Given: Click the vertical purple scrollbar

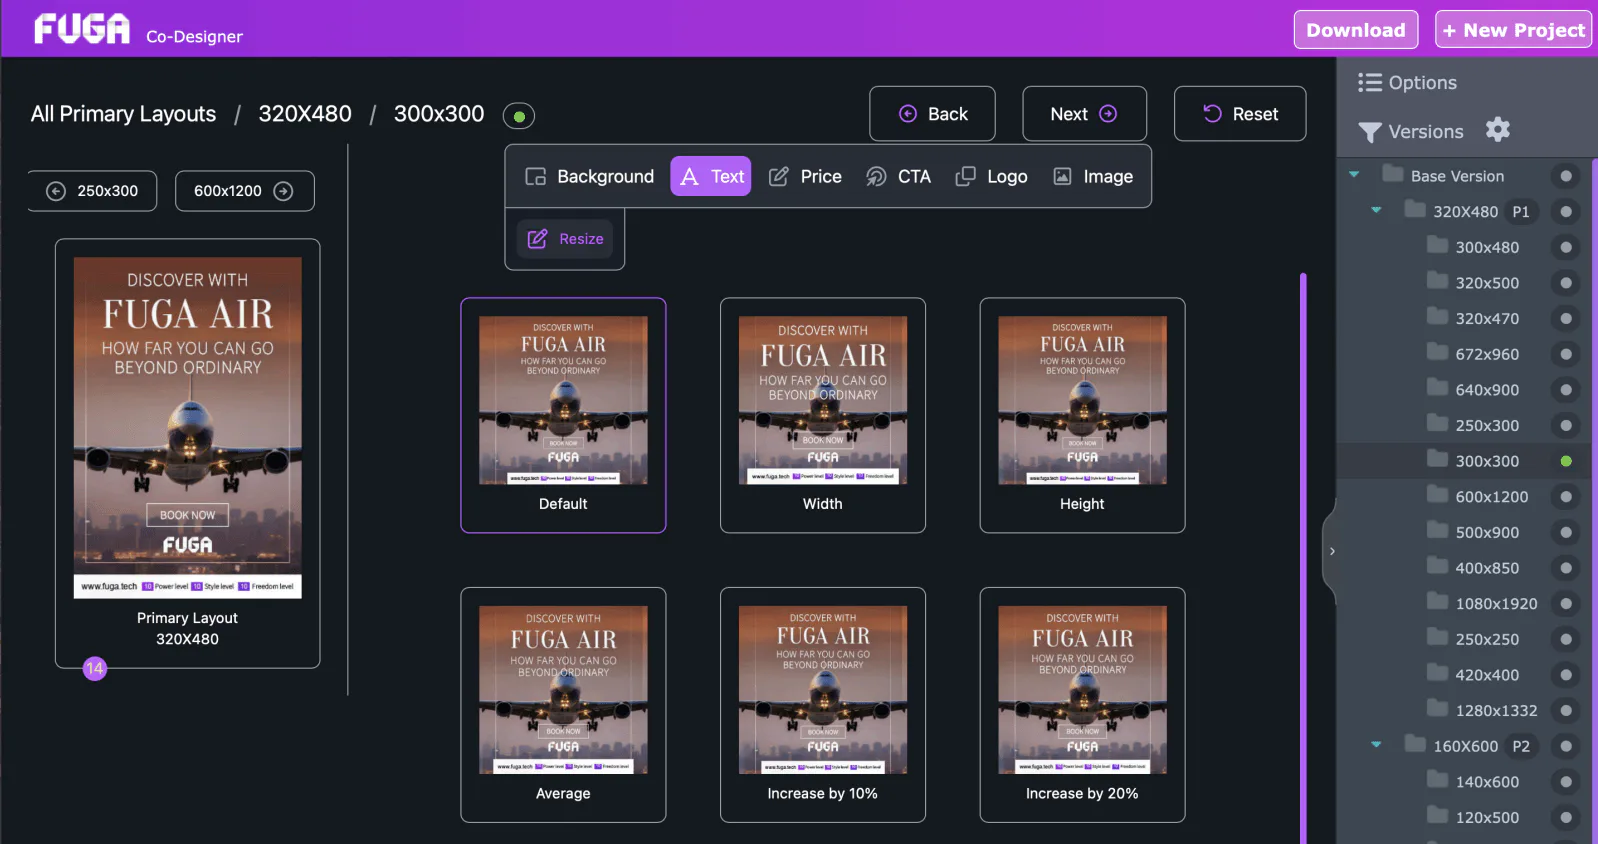Looking at the screenshot, I should (1303, 556).
